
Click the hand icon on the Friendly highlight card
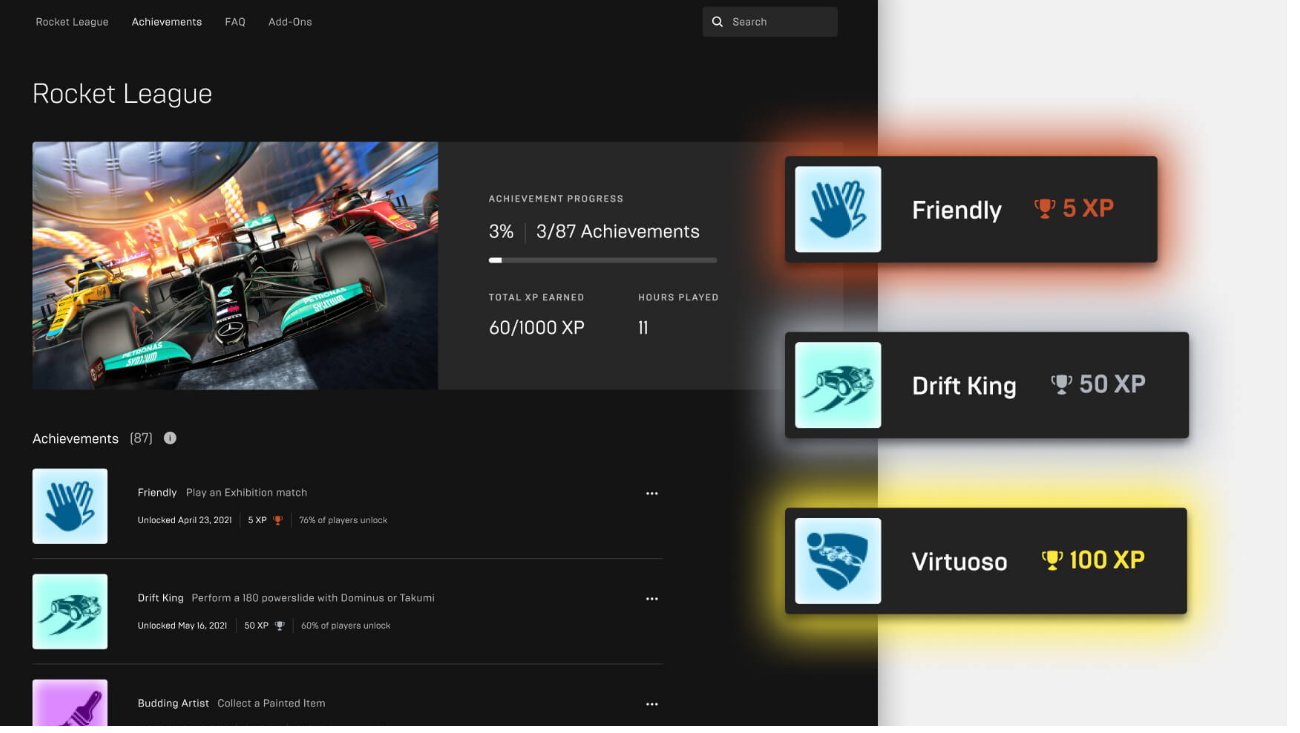click(838, 209)
